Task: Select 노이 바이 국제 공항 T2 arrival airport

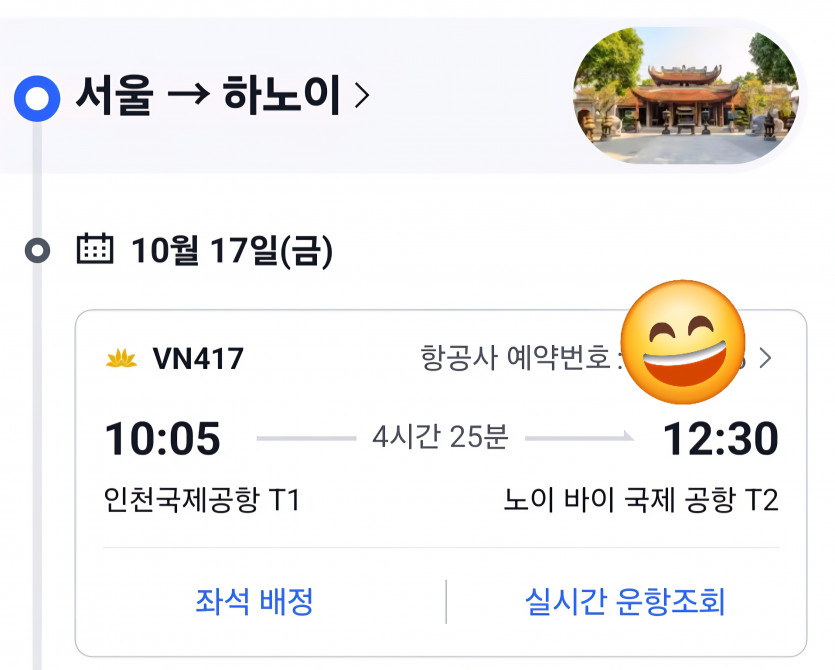Action: tap(641, 500)
